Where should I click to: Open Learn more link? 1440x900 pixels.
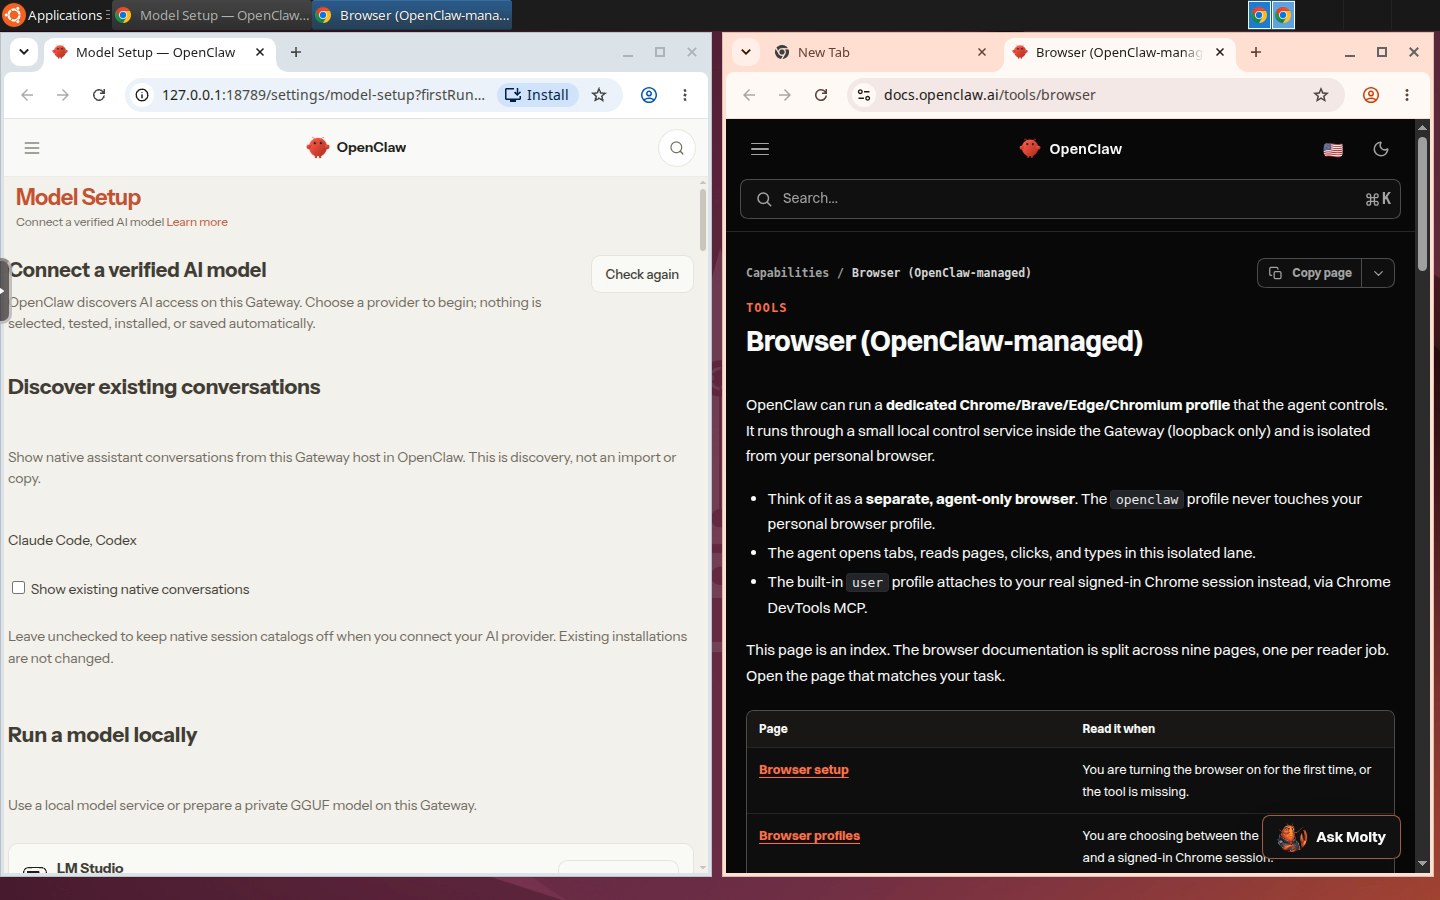[197, 222]
